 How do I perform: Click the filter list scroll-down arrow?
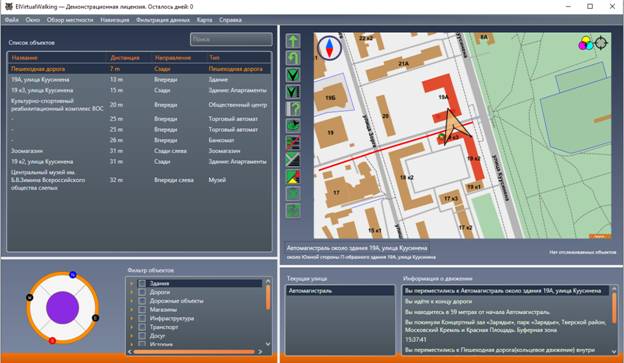point(268,344)
